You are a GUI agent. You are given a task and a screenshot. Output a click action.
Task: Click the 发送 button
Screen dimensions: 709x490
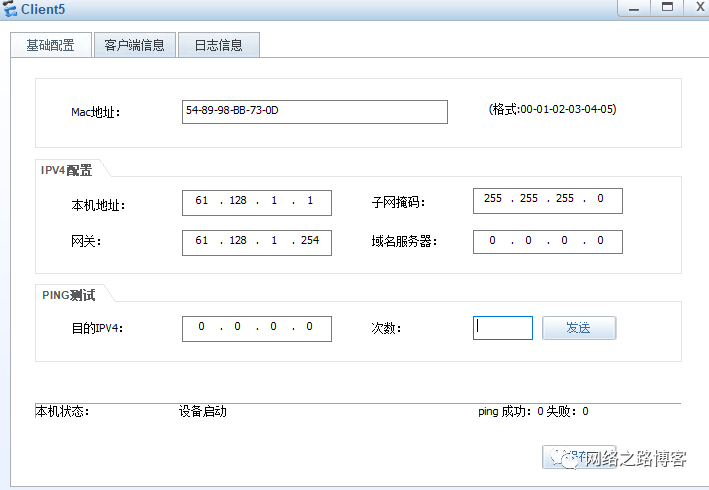[x=579, y=328]
